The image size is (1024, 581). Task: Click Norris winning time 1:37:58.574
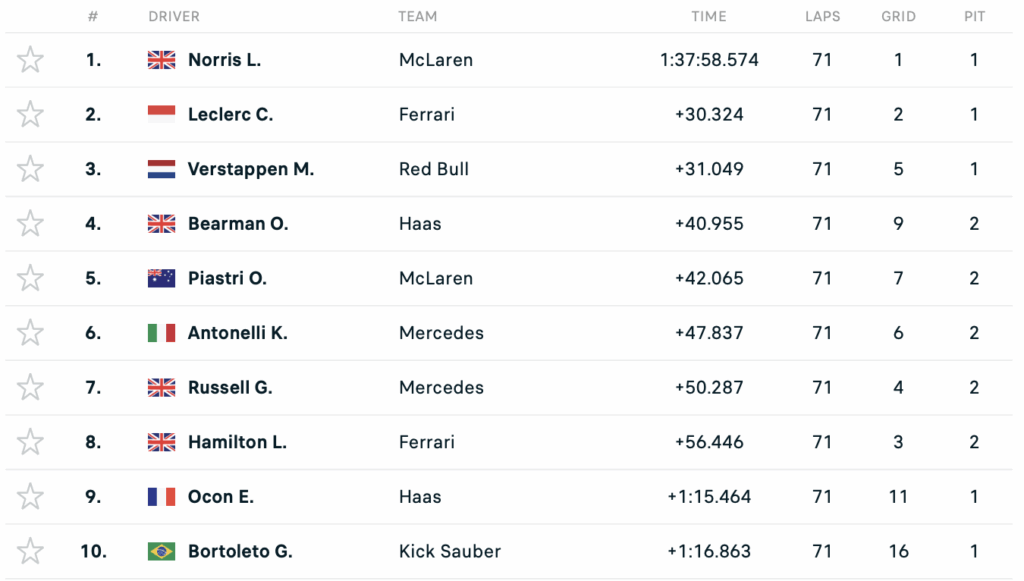709,60
